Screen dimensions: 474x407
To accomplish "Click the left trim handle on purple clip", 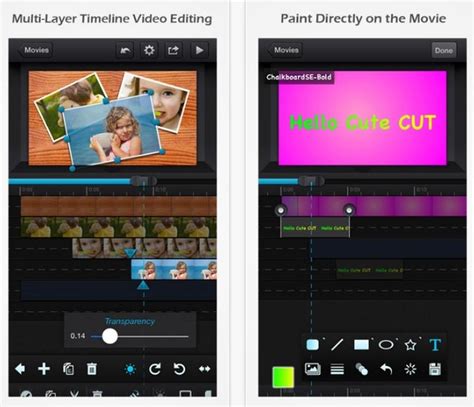I will (x=281, y=210).
